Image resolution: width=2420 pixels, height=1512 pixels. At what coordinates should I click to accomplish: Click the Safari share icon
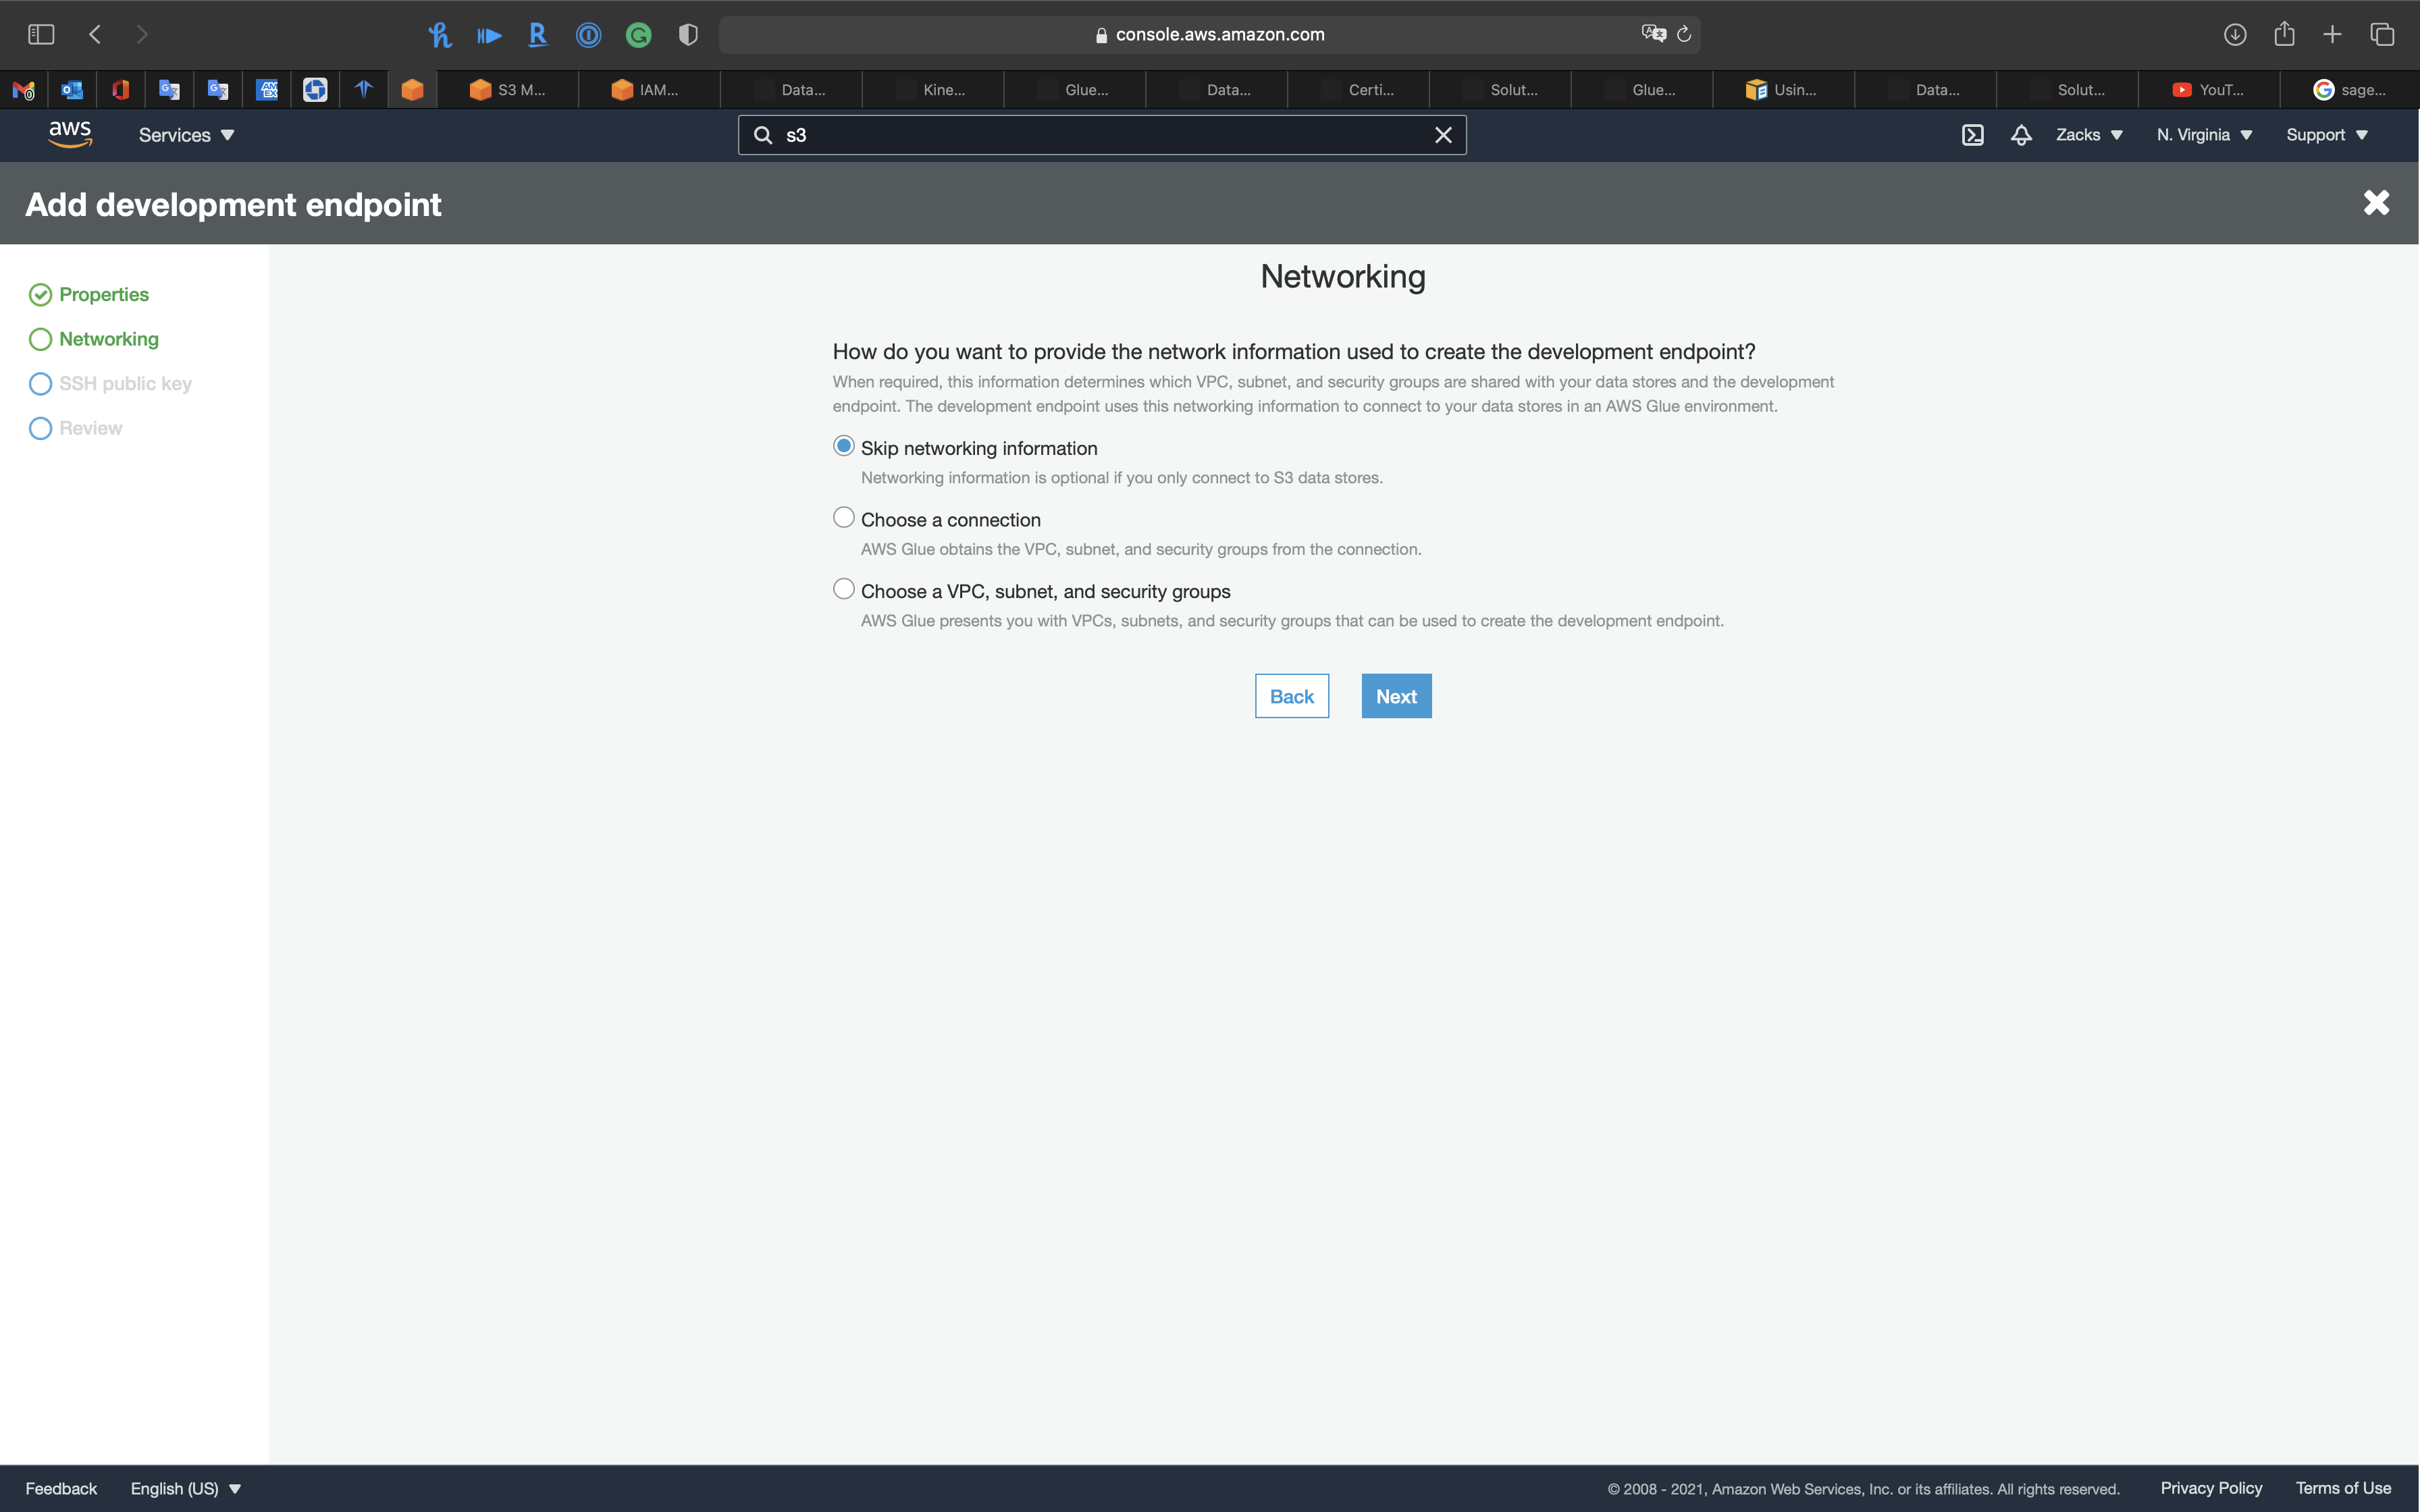pos(2284,35)
